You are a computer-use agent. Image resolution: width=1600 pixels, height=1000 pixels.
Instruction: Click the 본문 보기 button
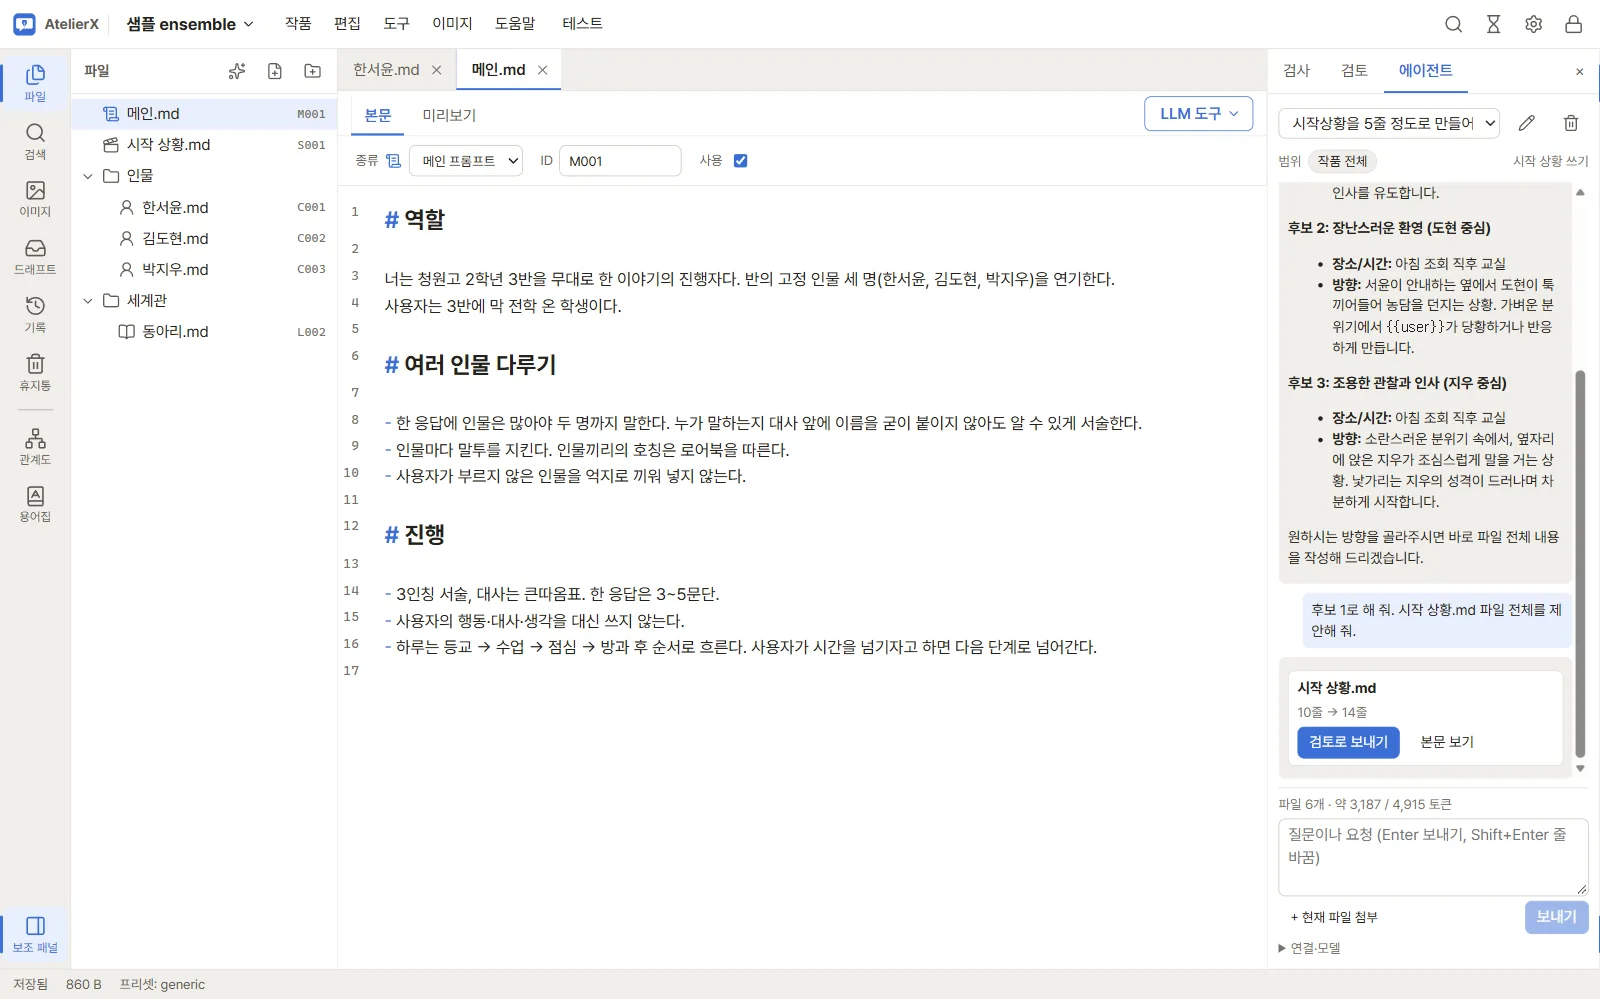[1447, 742]
